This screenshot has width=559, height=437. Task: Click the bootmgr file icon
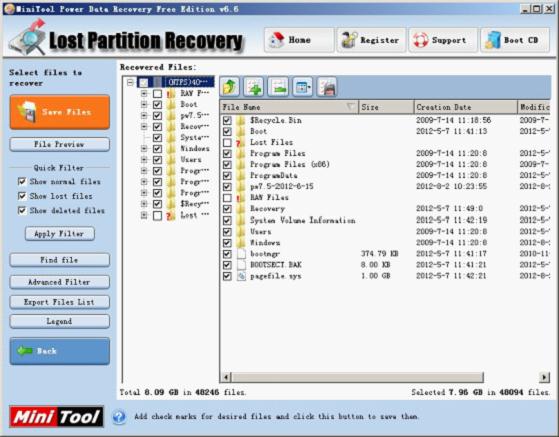click(x=241, y=254)
